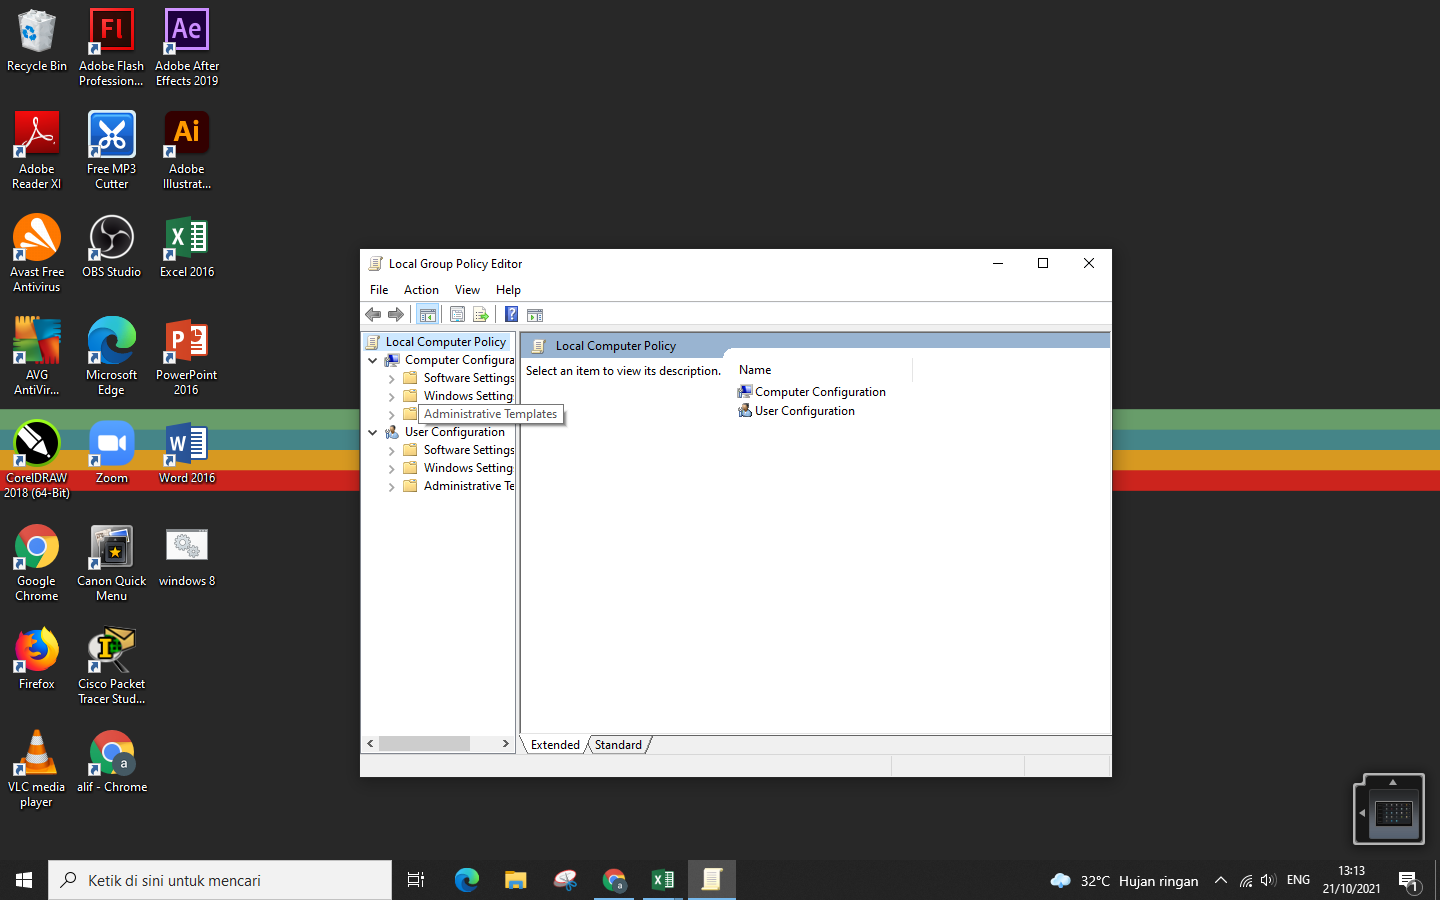Click the Properties toolbar icon

pyautogui.click(x=457, y=315)
